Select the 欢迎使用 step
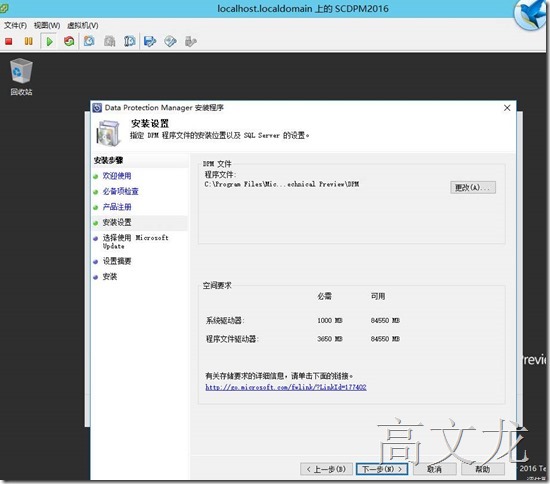 [117, 176]
